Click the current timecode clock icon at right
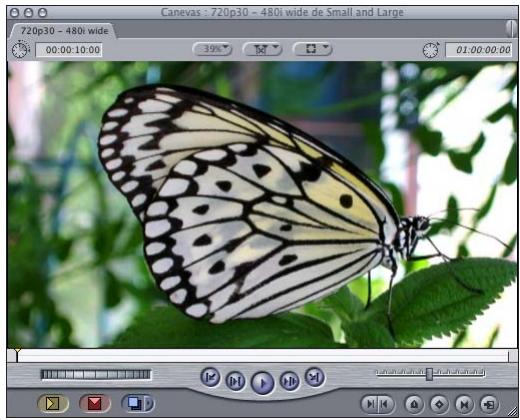520x420 pixels. 431,50
